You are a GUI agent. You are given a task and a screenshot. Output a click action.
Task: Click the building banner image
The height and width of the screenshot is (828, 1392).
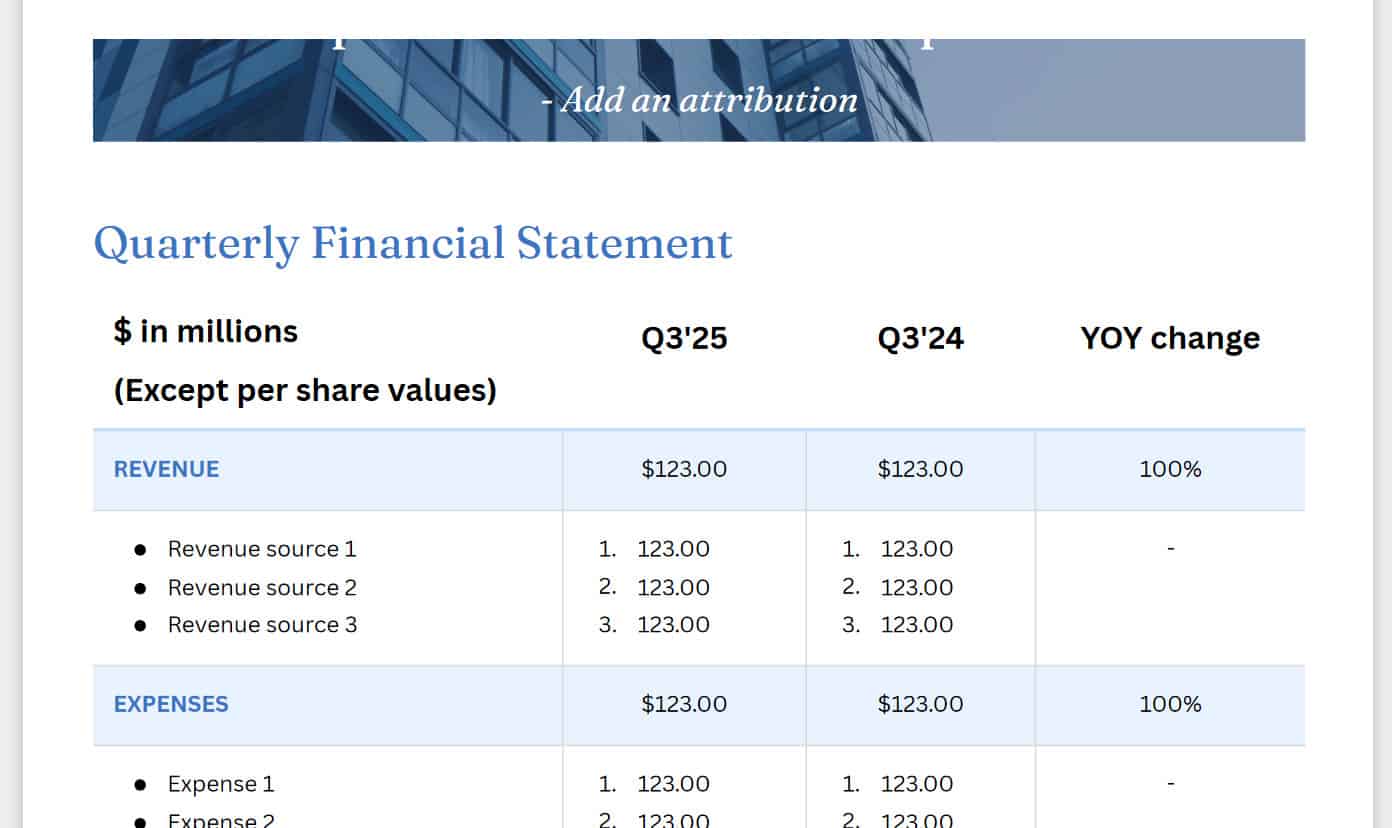699,90
